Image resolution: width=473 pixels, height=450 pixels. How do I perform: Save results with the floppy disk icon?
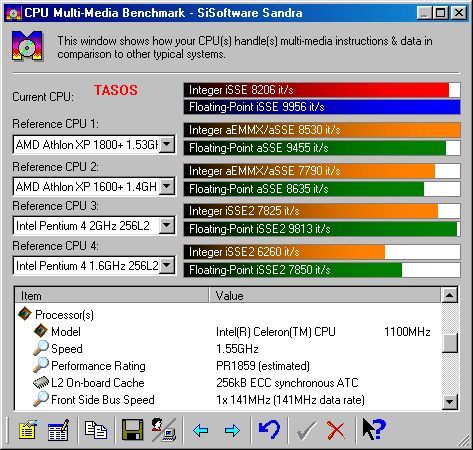[132, 430]
